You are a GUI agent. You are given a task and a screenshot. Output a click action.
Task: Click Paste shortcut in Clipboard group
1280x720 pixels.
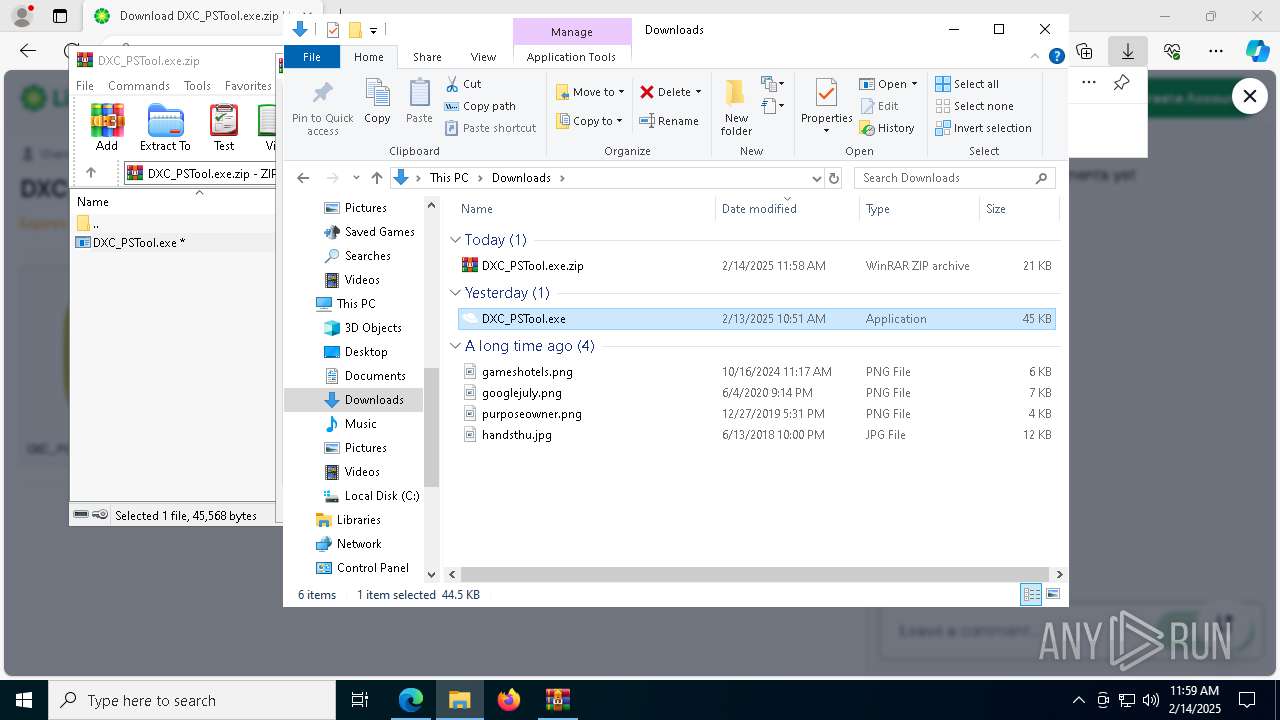click(490, 128)
